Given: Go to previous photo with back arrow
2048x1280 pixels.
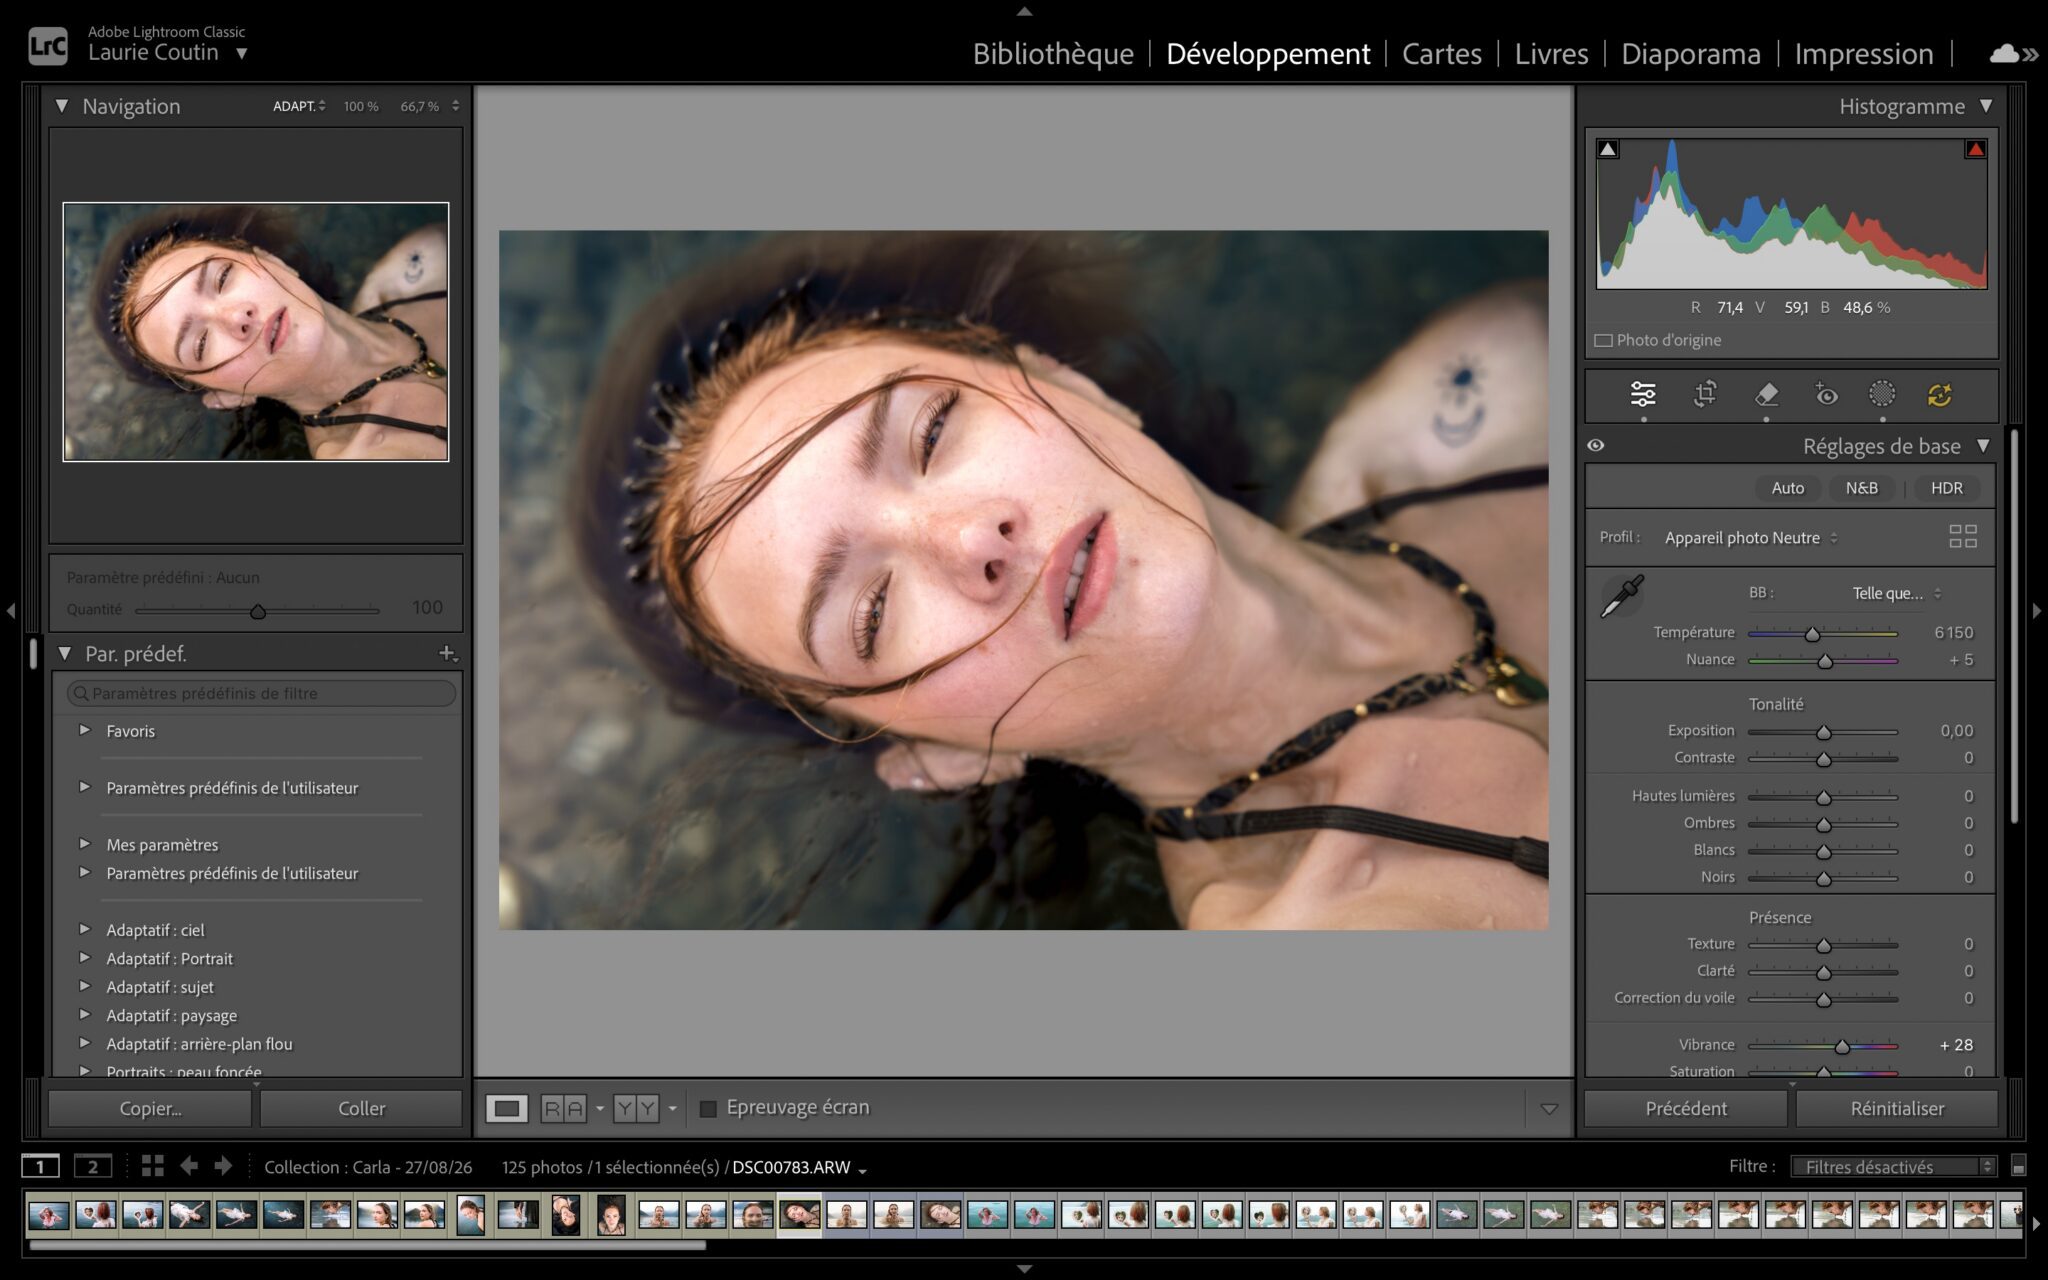Looking at the screenshot, I should coord(188,1166).
